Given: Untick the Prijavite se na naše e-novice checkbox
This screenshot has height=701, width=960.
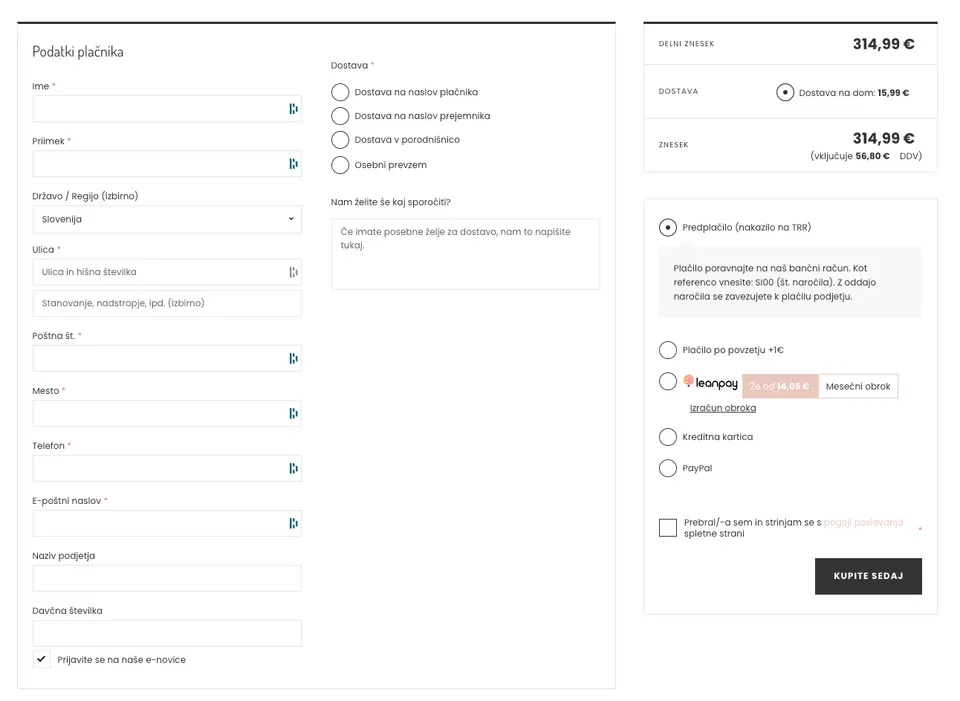Looking at the screenshot, I should click(x=42, y=659).
